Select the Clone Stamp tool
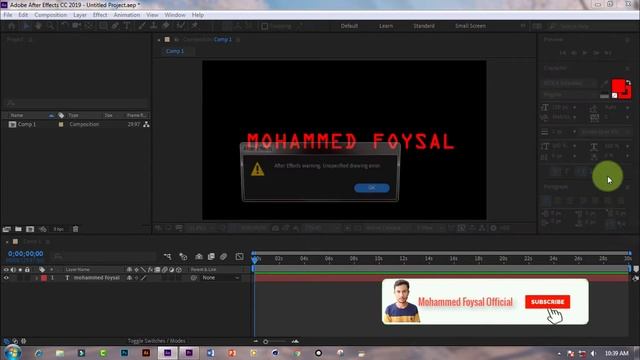640x360 pixels. tap(153, 26)
